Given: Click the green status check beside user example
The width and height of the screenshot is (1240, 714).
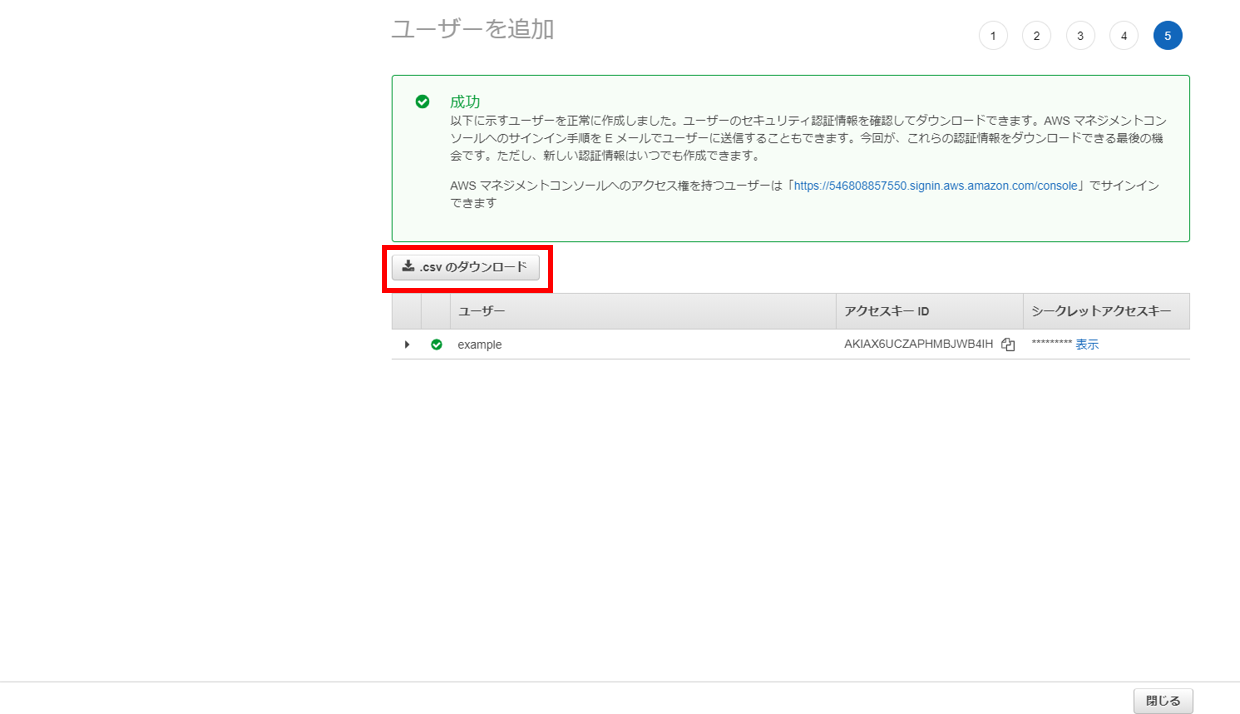Looking at the screenshot, I should 436,344.
